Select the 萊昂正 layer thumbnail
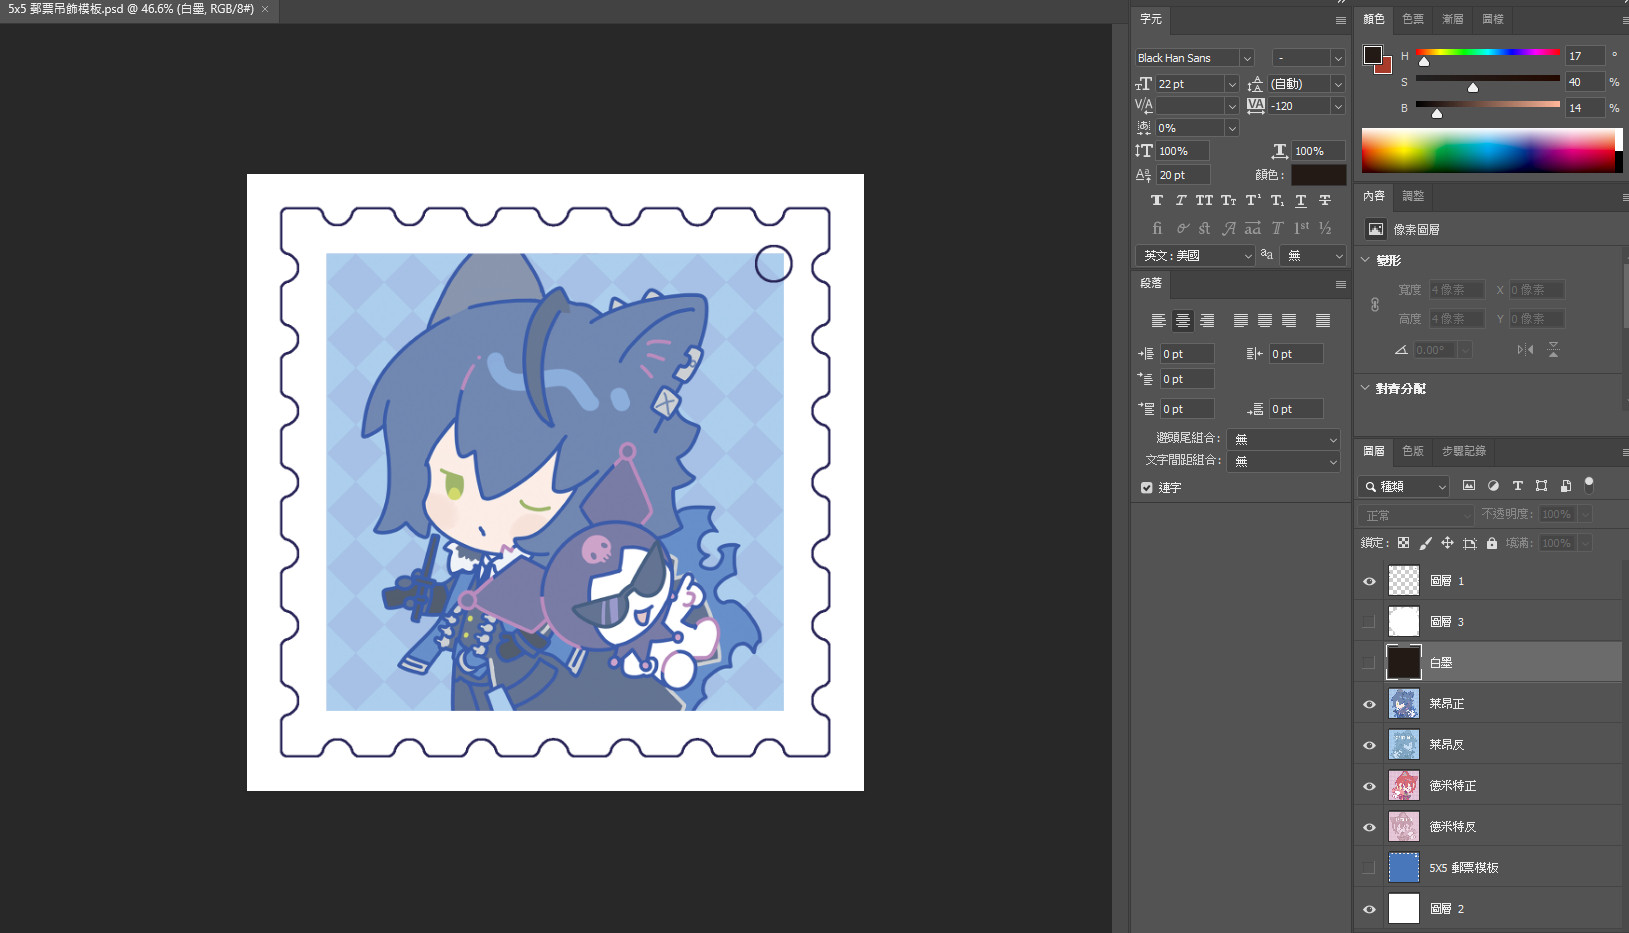The image size is (1629, 933). pos(1404,704)
